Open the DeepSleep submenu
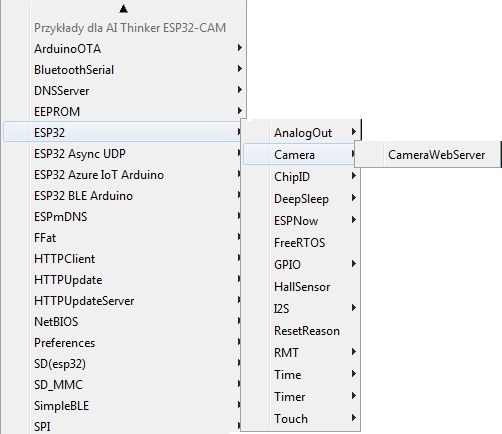This screenshot has height=434, width=502. tap(301, 199)
